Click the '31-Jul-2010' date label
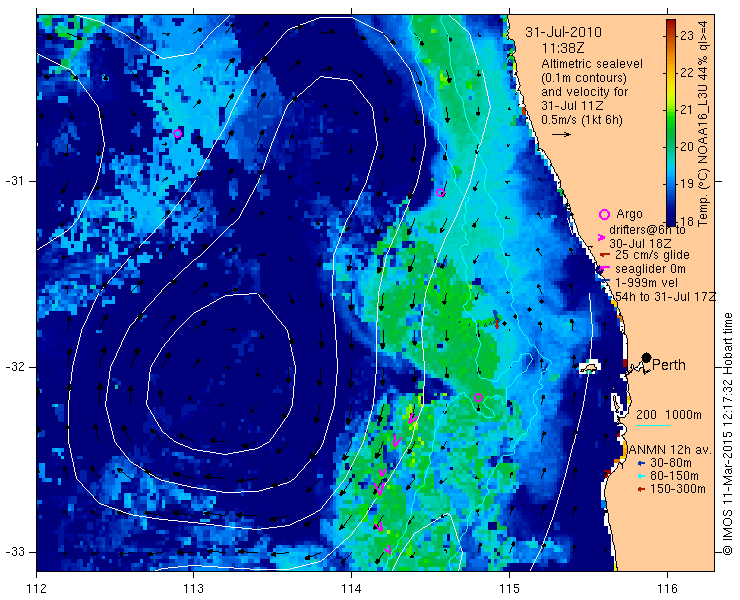The height and width of the screenshot is (600, 740). point(563,33)
